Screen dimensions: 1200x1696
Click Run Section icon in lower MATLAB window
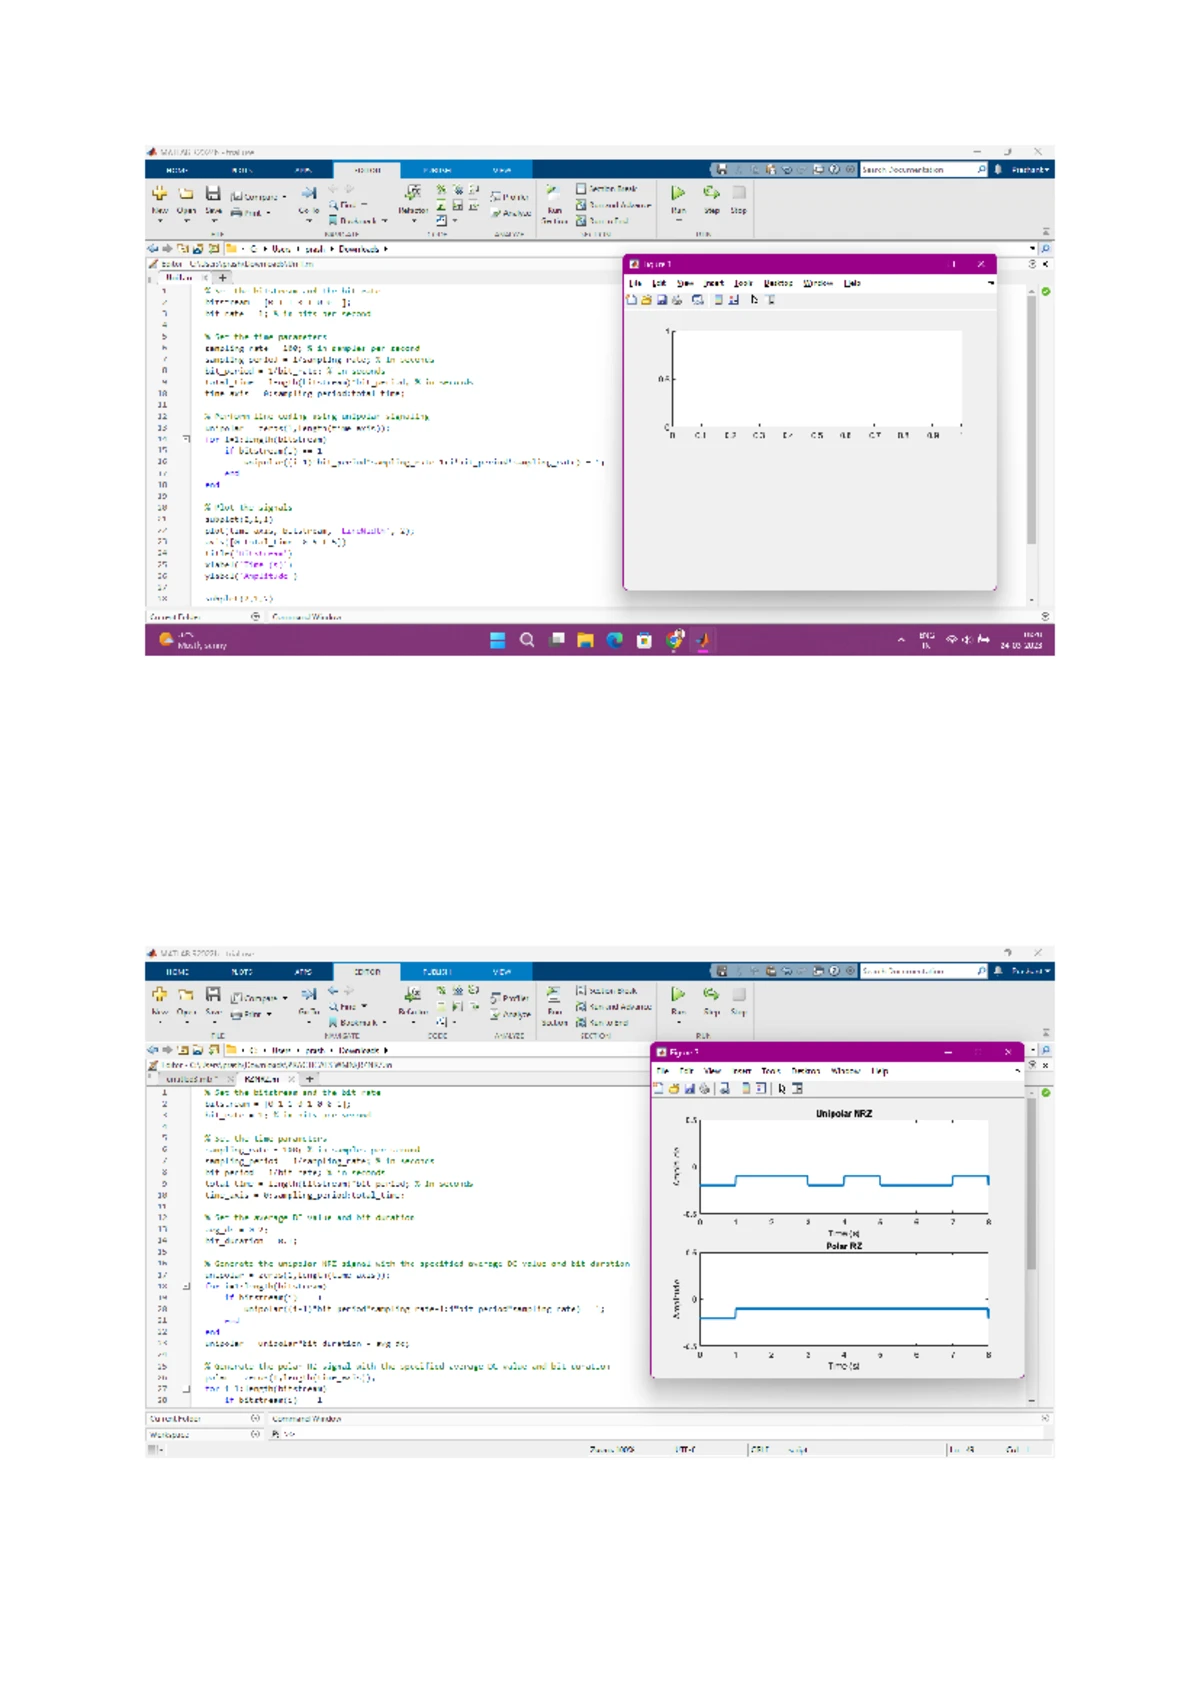tap(553, 994)
